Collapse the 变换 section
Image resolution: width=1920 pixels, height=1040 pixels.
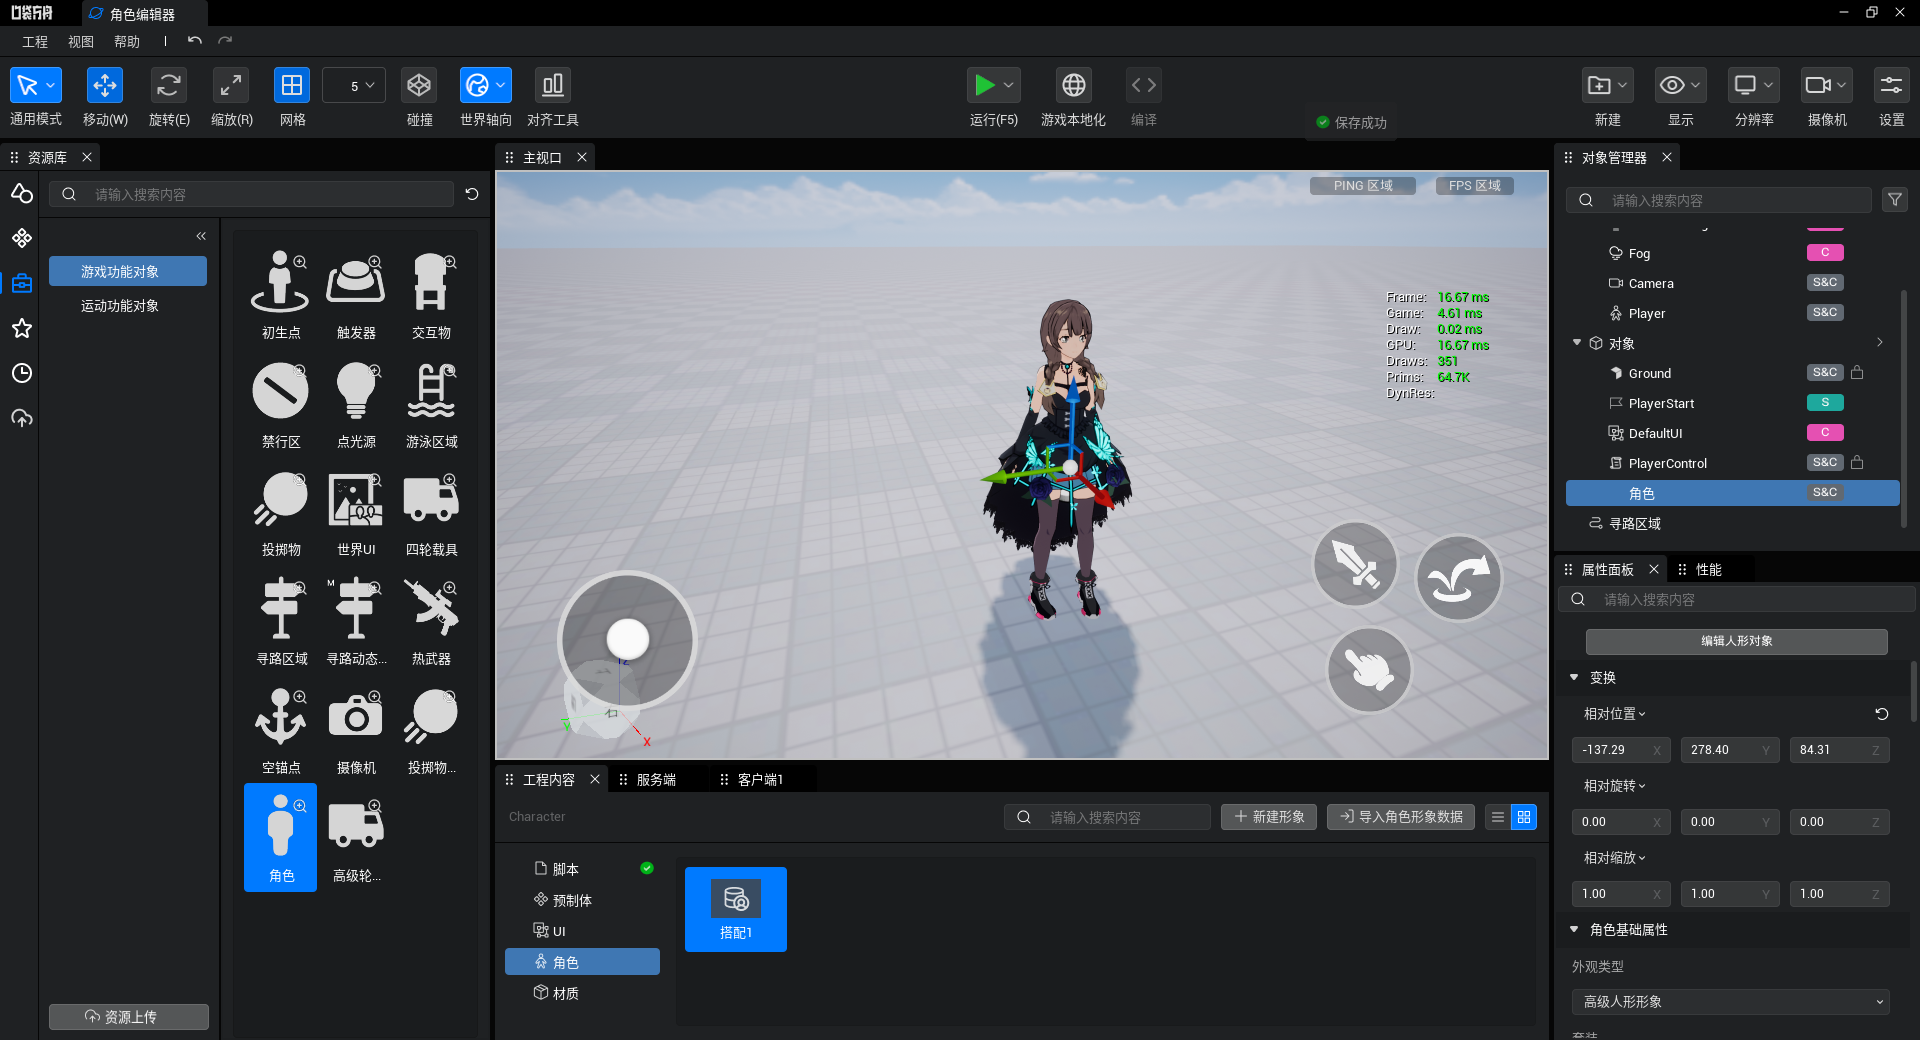[x=1574, y=678]
